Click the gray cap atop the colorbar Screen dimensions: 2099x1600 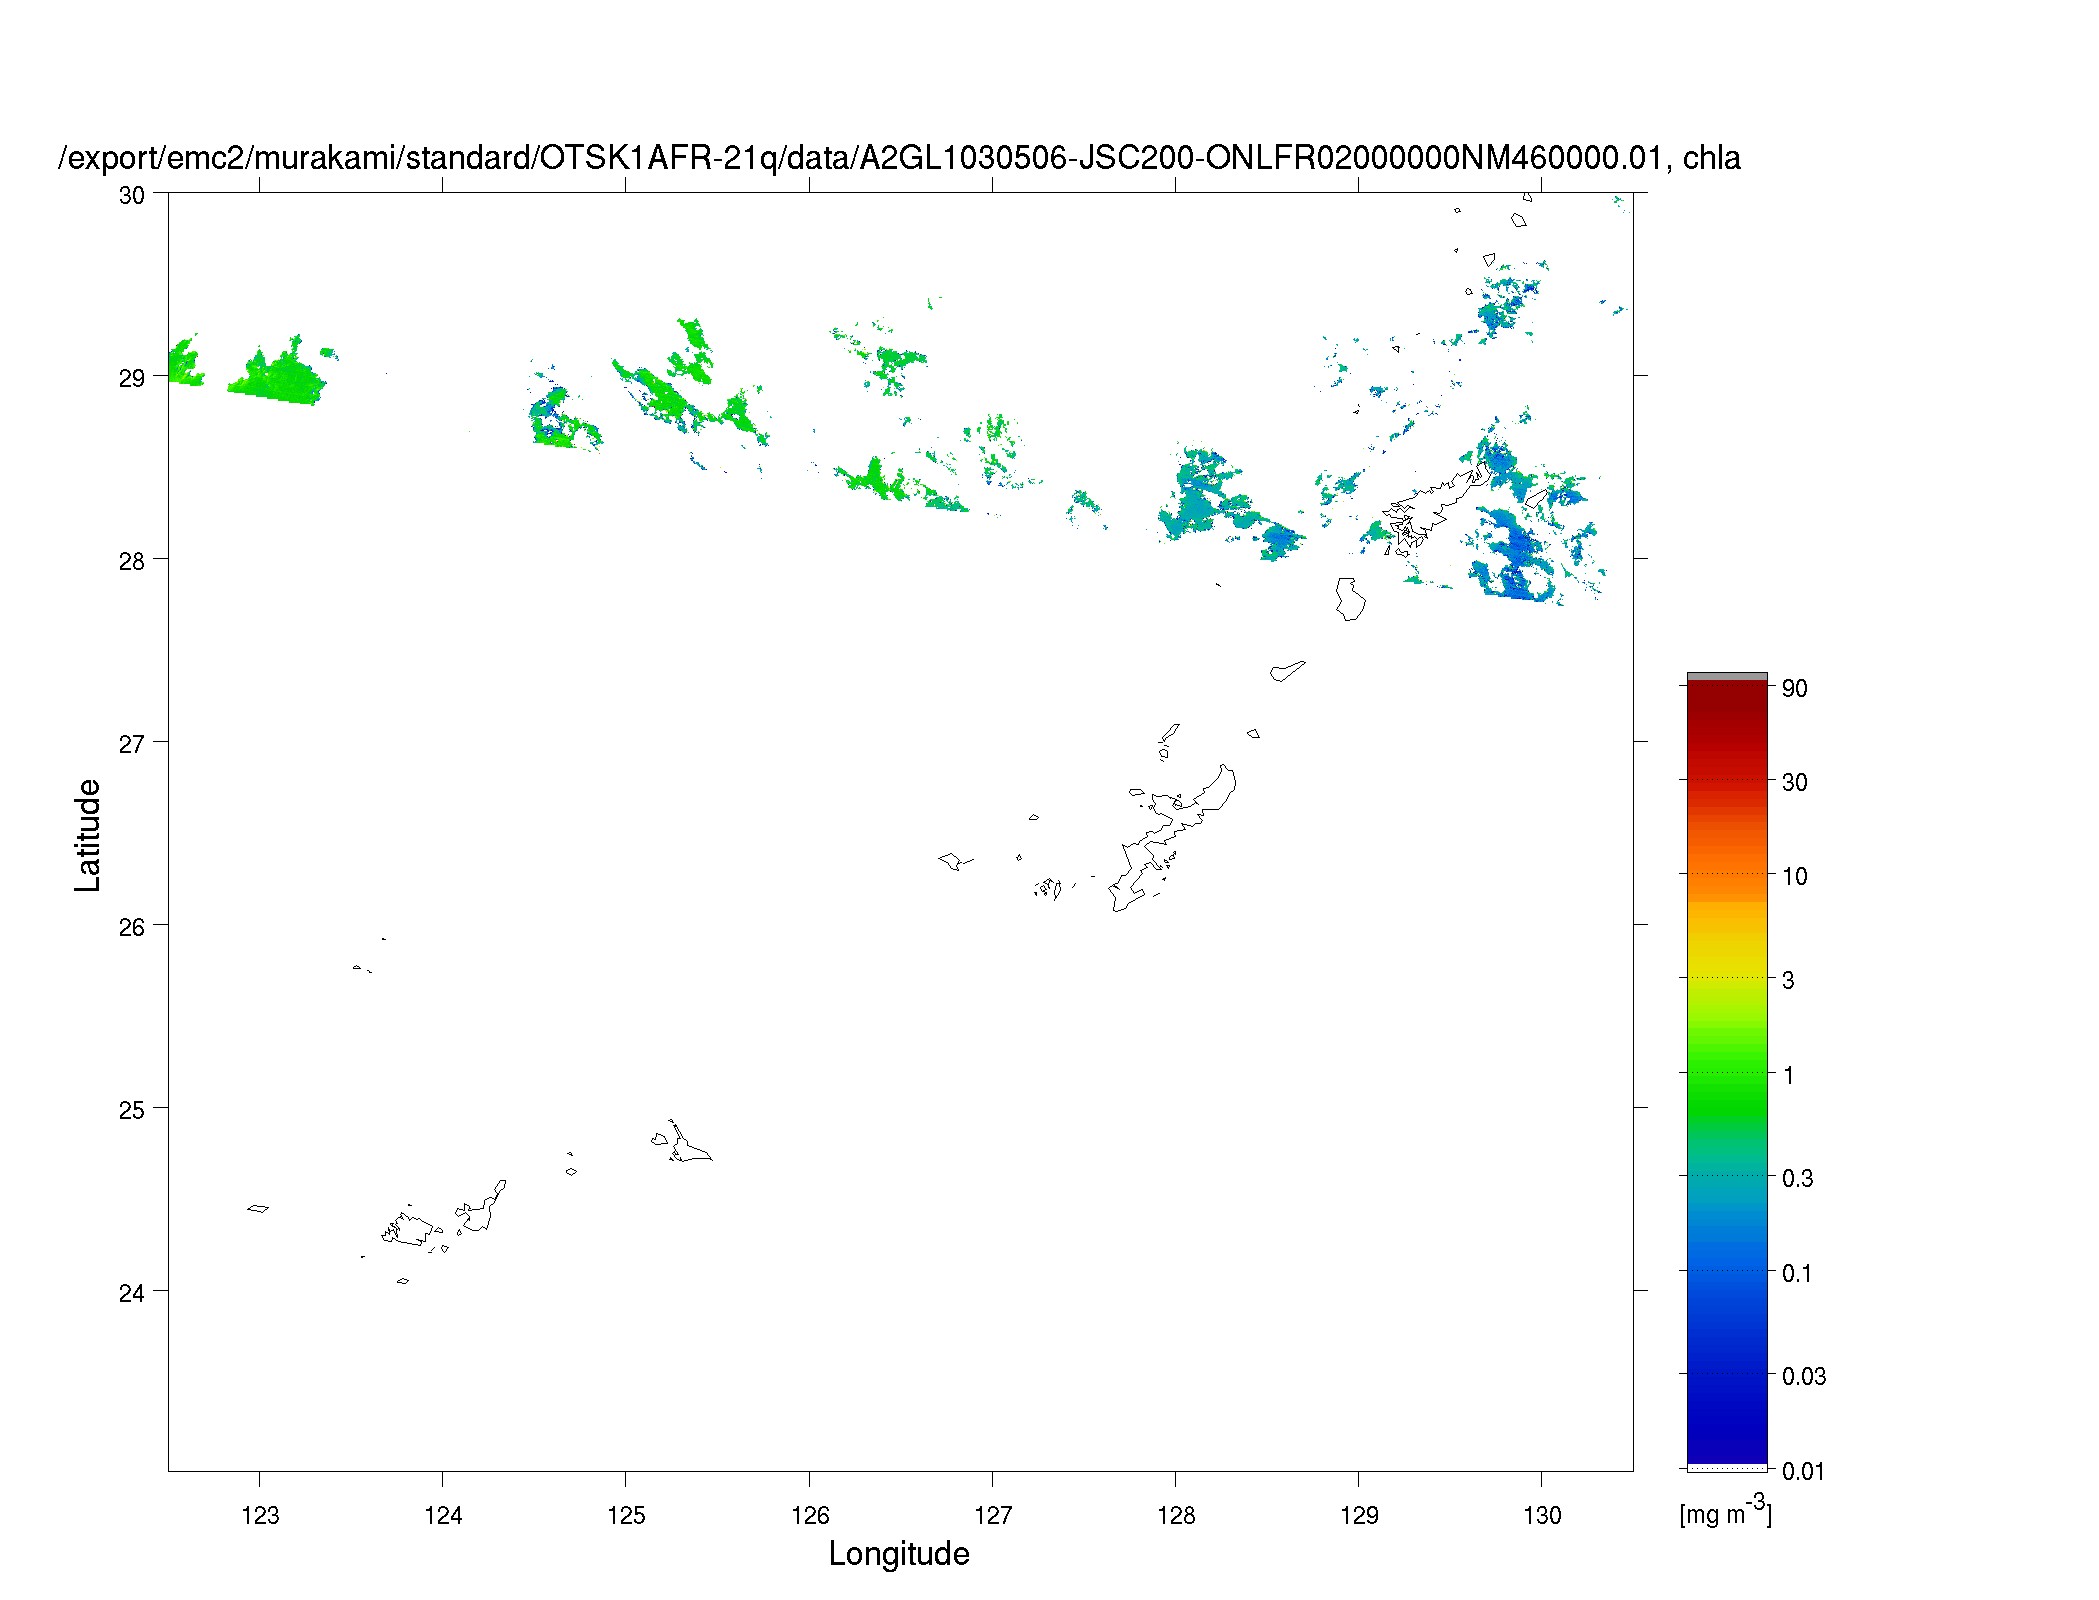point(1727,677)
